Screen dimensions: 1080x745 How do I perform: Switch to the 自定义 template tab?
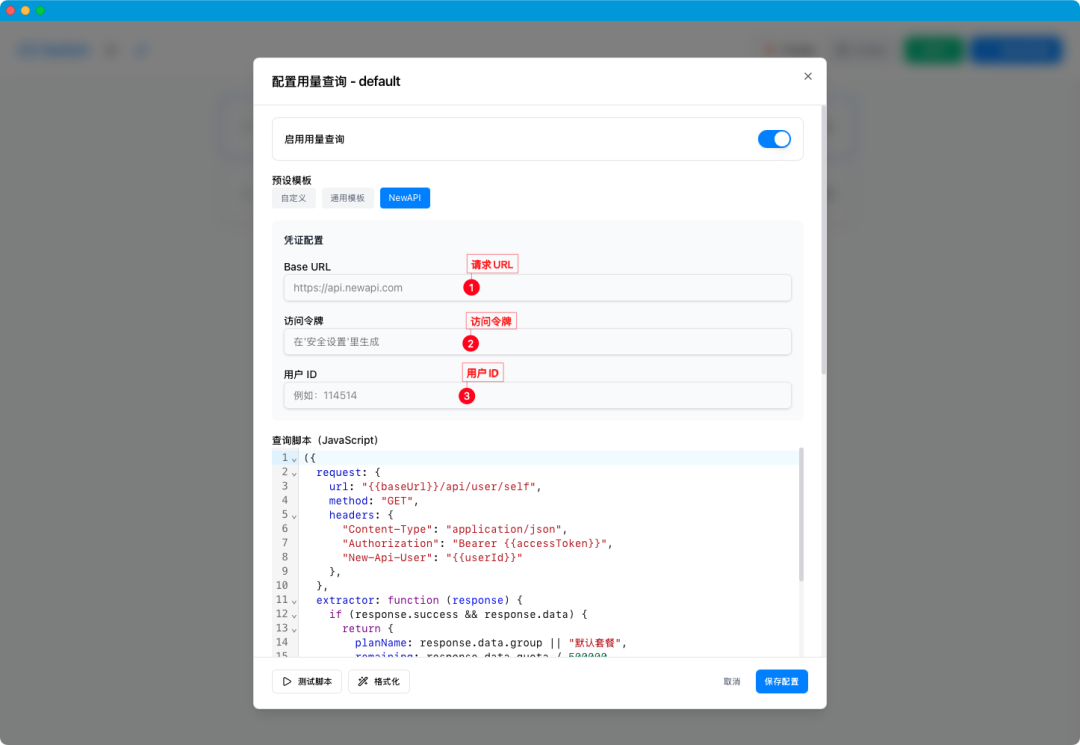293,197
